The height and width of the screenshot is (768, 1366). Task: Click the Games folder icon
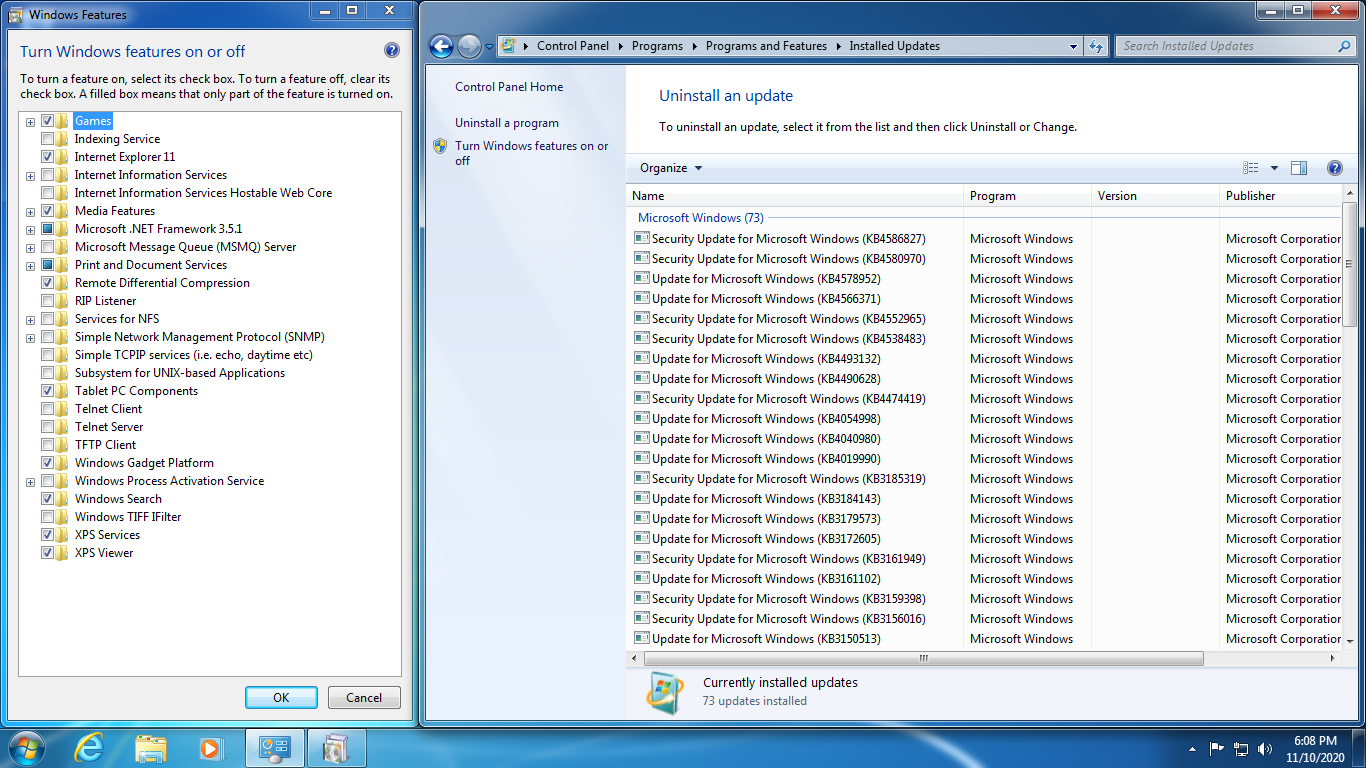coord(63,121)
